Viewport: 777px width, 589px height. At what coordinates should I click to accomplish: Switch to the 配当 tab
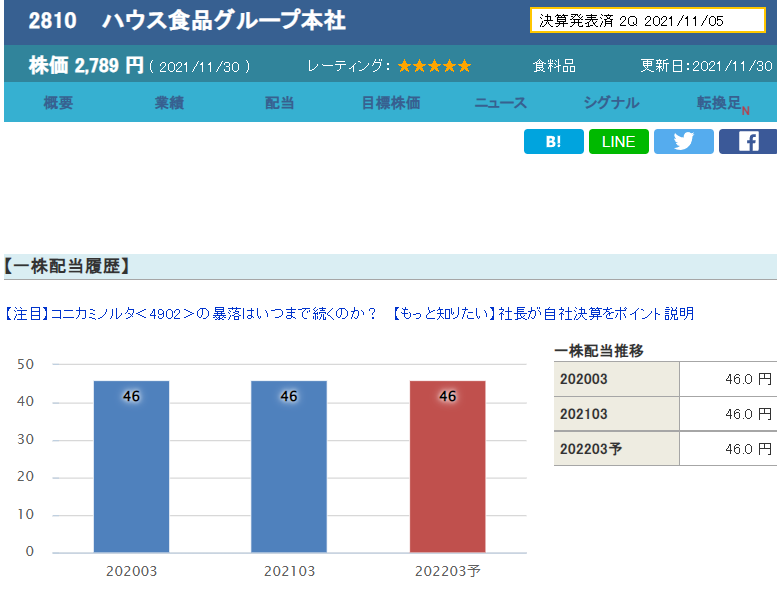279,103
